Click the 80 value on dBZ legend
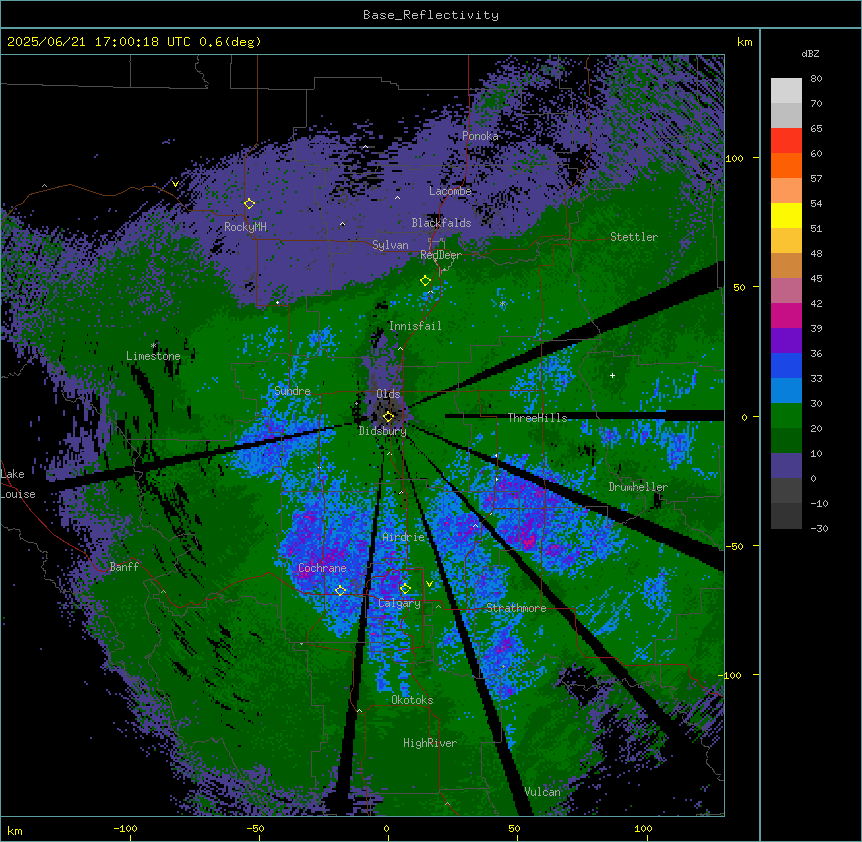This screenshot has height=842, width=862. pos(816,79)
